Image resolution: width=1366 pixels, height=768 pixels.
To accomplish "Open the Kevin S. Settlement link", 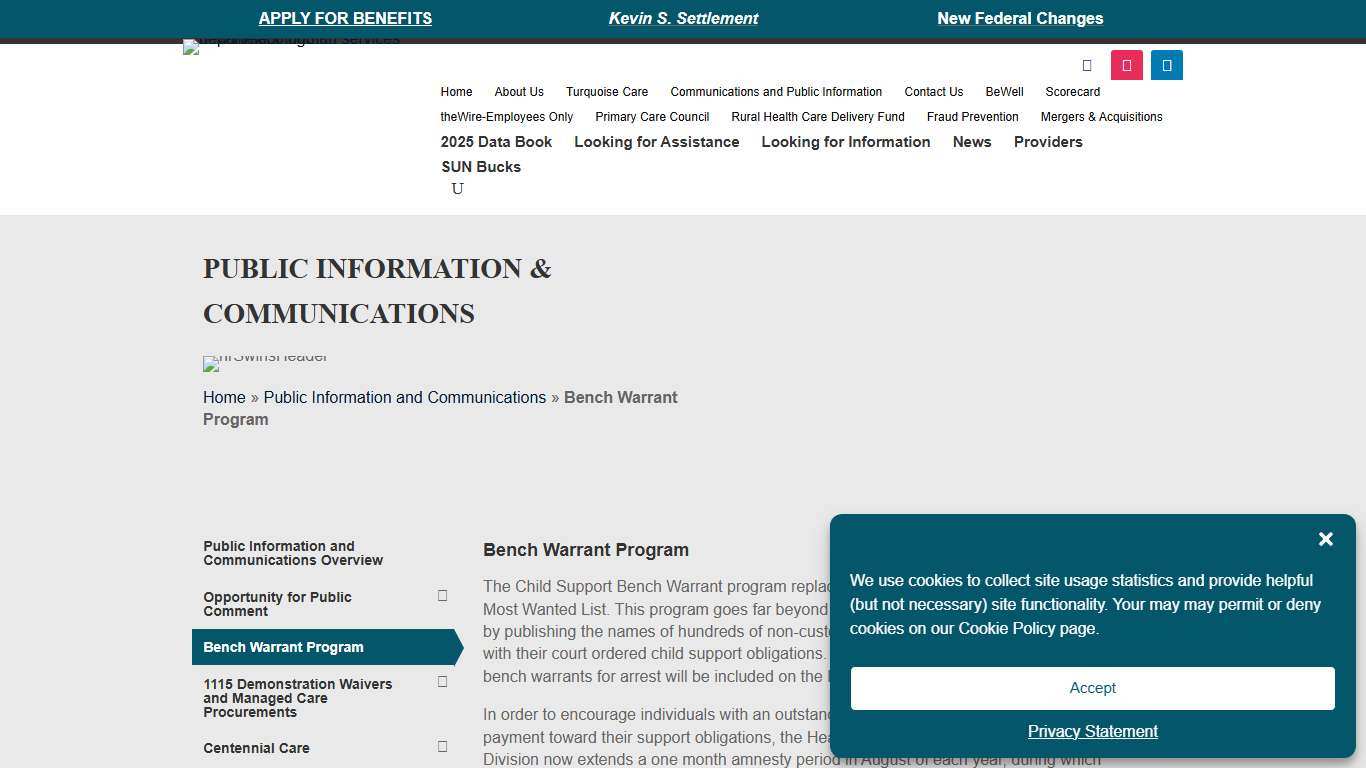I will point(683,18).
